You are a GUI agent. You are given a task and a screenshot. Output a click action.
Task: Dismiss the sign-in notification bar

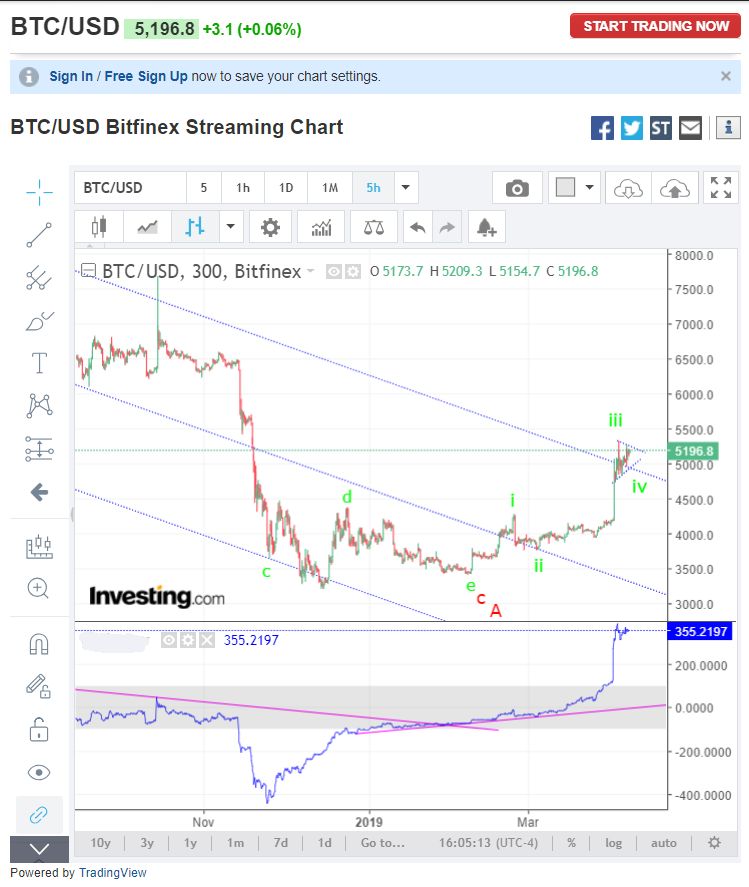726,76
